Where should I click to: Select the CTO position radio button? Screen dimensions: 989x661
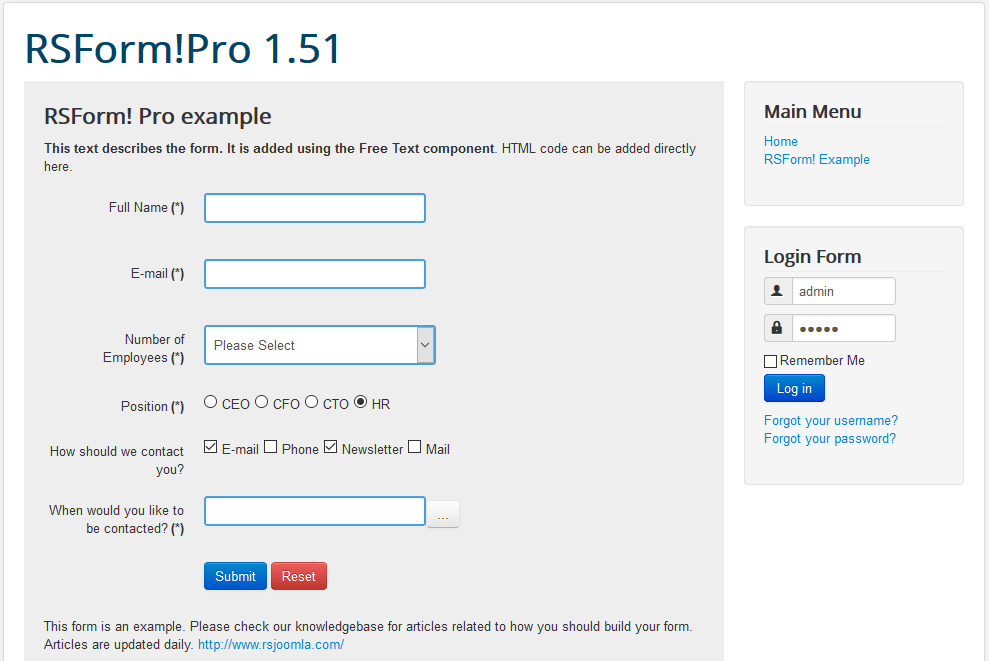tap(312, 402)
